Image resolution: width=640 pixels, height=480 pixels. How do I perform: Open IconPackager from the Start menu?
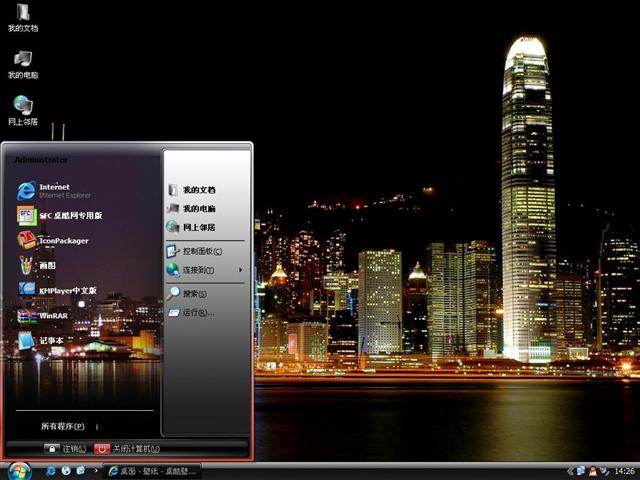coord(53,240)
